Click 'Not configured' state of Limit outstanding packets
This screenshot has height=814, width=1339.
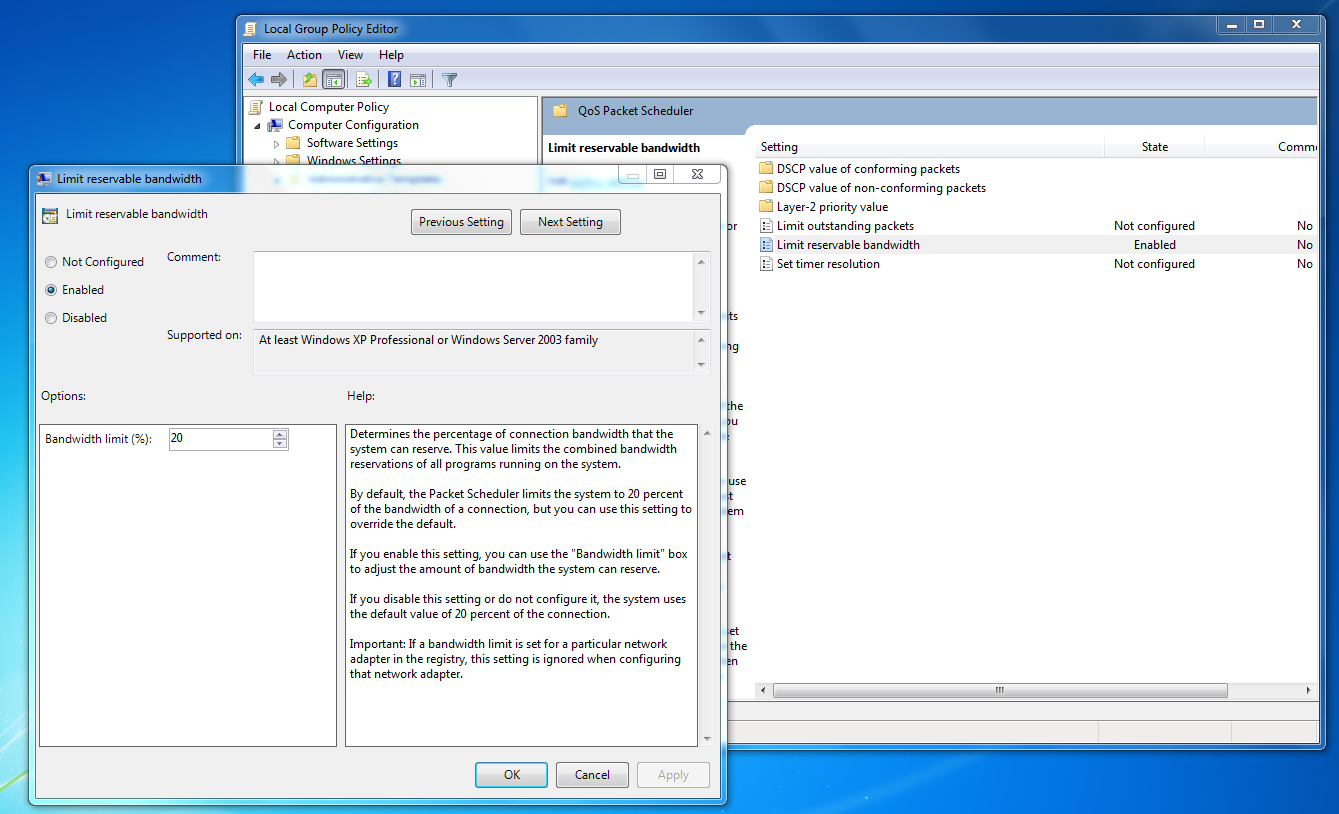tap(1154, 226)
